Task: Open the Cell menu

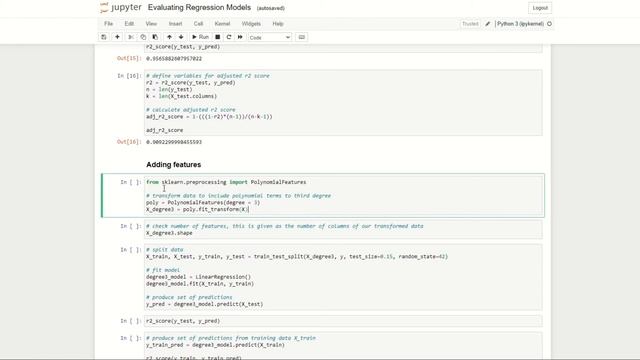Action: 198,24
